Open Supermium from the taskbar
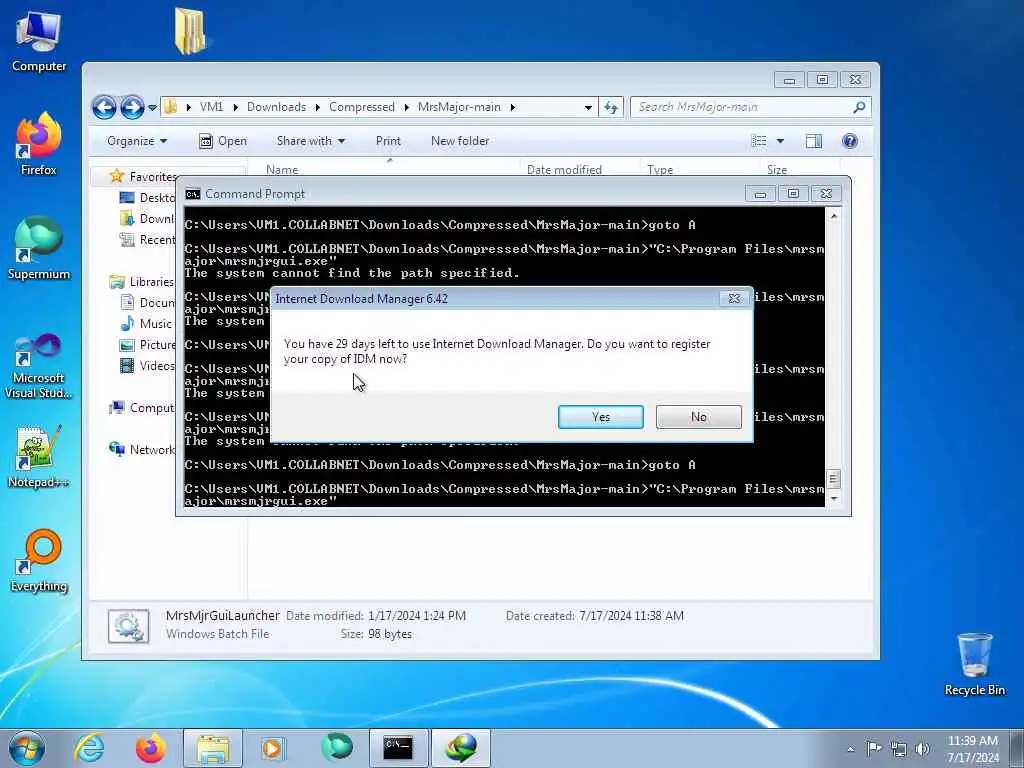The image size is (1024, 768). 336,748
